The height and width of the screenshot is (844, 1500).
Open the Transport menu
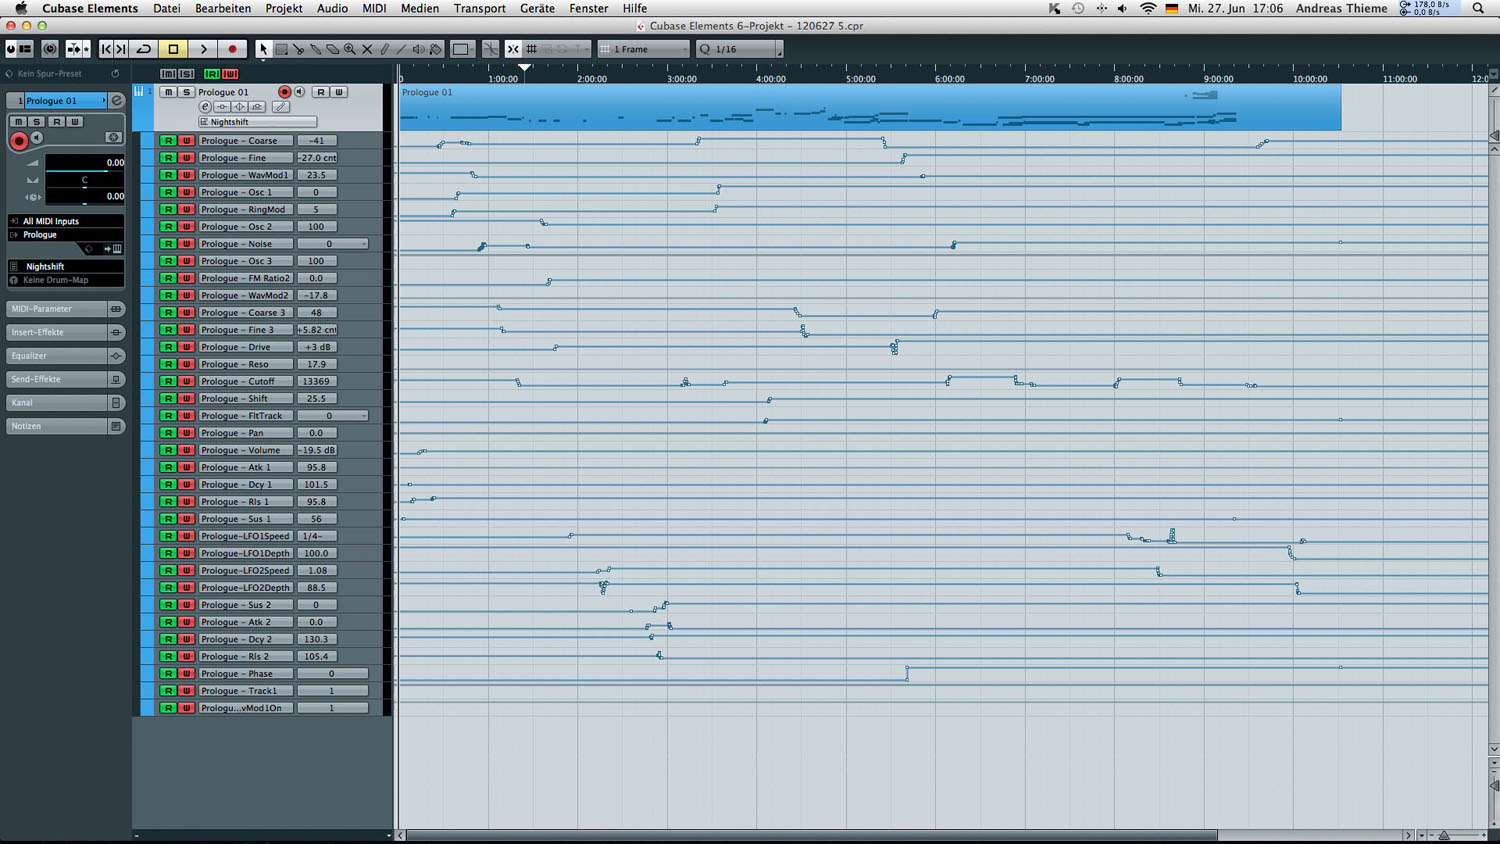pos(480,8)
